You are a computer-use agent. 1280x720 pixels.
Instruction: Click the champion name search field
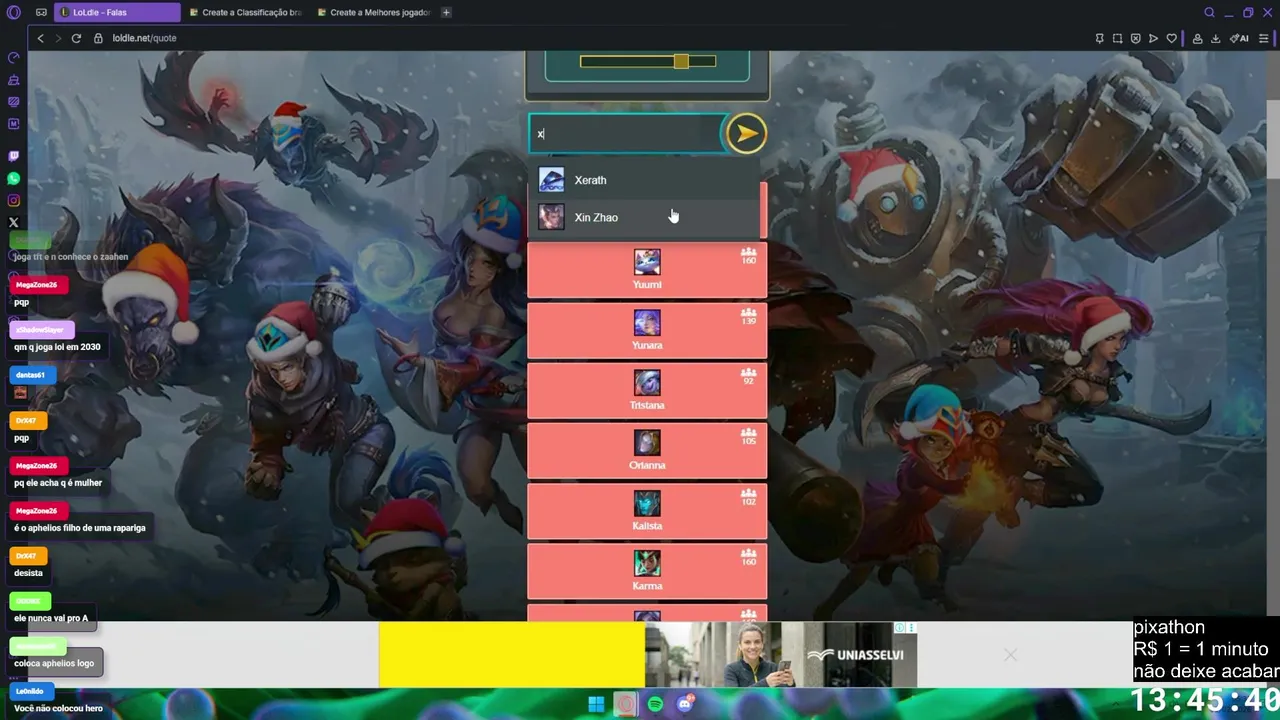click(626, 134)
